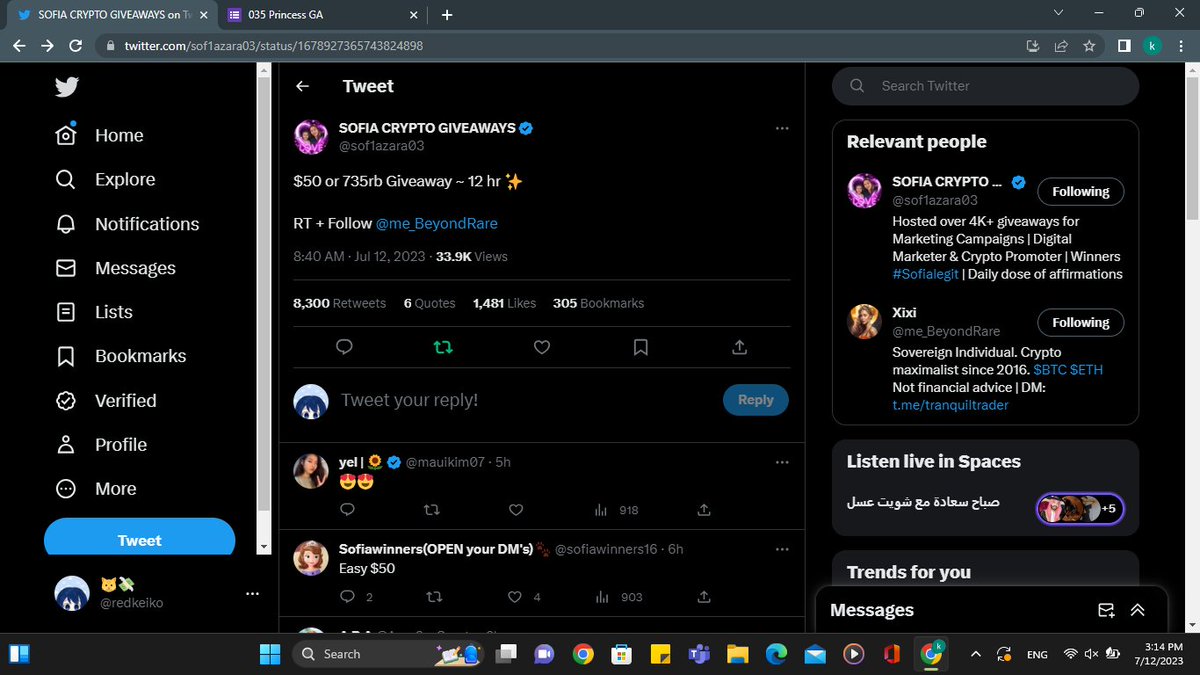Open Verified in the sidebar
Image resolution: width=1200 pixels, height=675 pixels.
tap(105, 400)
